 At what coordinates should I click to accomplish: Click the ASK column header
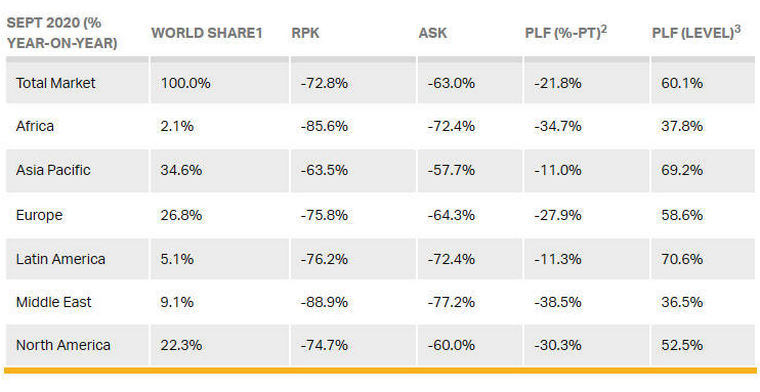(x=433, y=33)
